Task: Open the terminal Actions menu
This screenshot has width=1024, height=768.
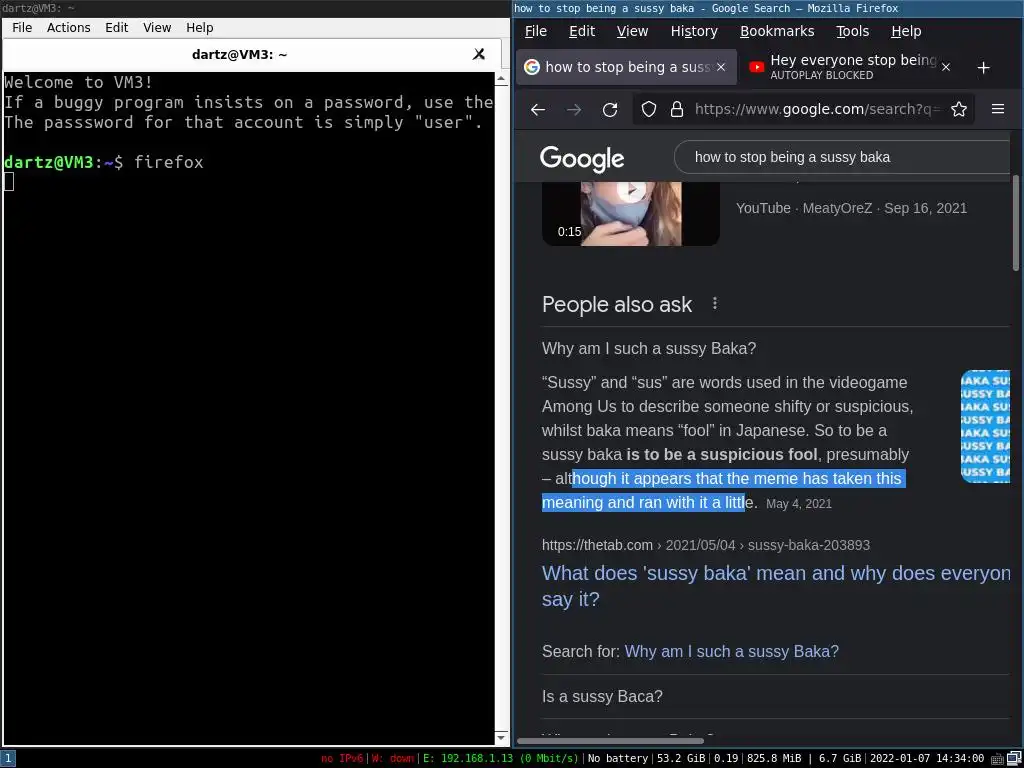Action: click(69, 27)
